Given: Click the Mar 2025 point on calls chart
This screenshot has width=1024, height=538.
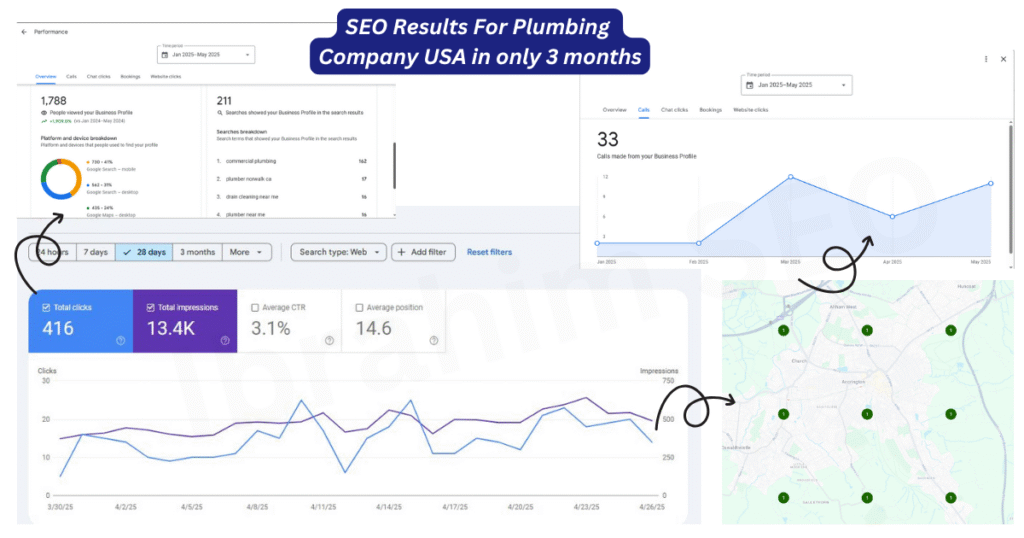Looking at the screenshot, I should click(x=791, y=177).
